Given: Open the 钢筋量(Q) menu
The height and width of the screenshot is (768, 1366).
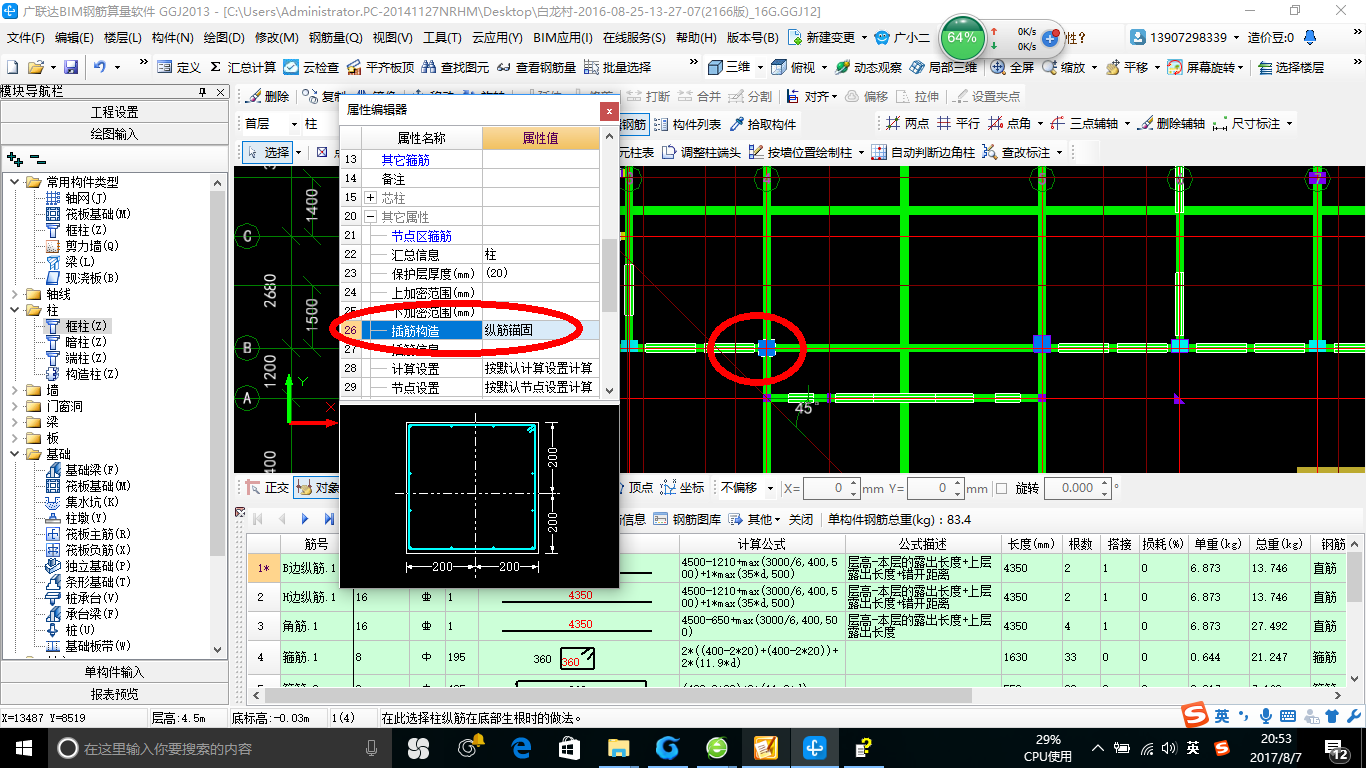Looking at the screenshot, I should (x=335, y=38).
